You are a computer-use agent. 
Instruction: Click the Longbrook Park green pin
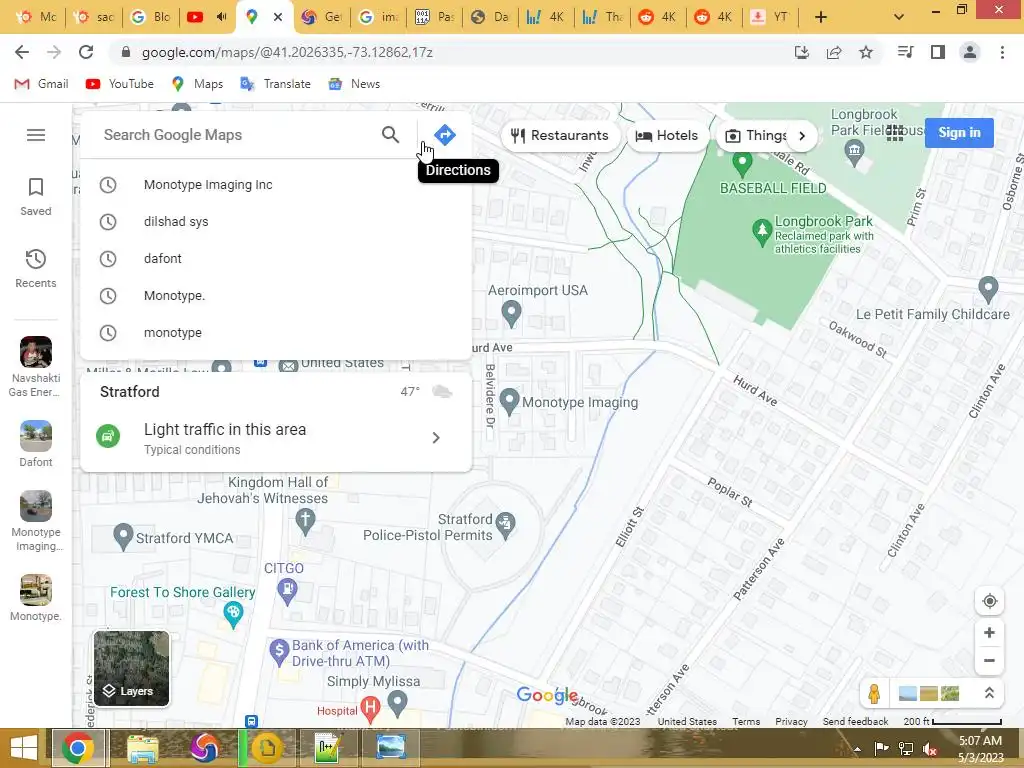pyautogui.click(x=761, y=232)
